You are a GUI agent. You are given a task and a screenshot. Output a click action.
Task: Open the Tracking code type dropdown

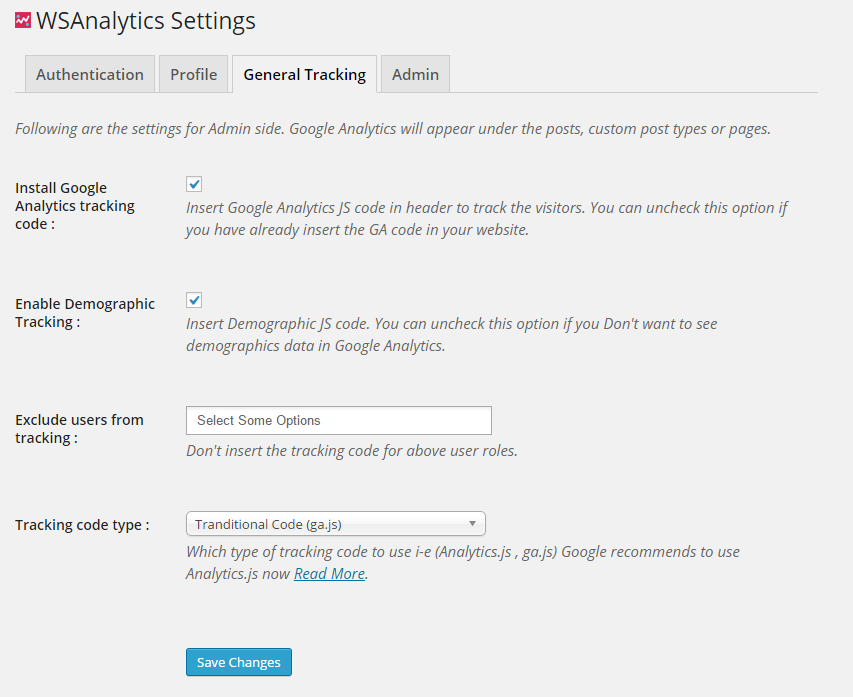click(x=336, y=524)
